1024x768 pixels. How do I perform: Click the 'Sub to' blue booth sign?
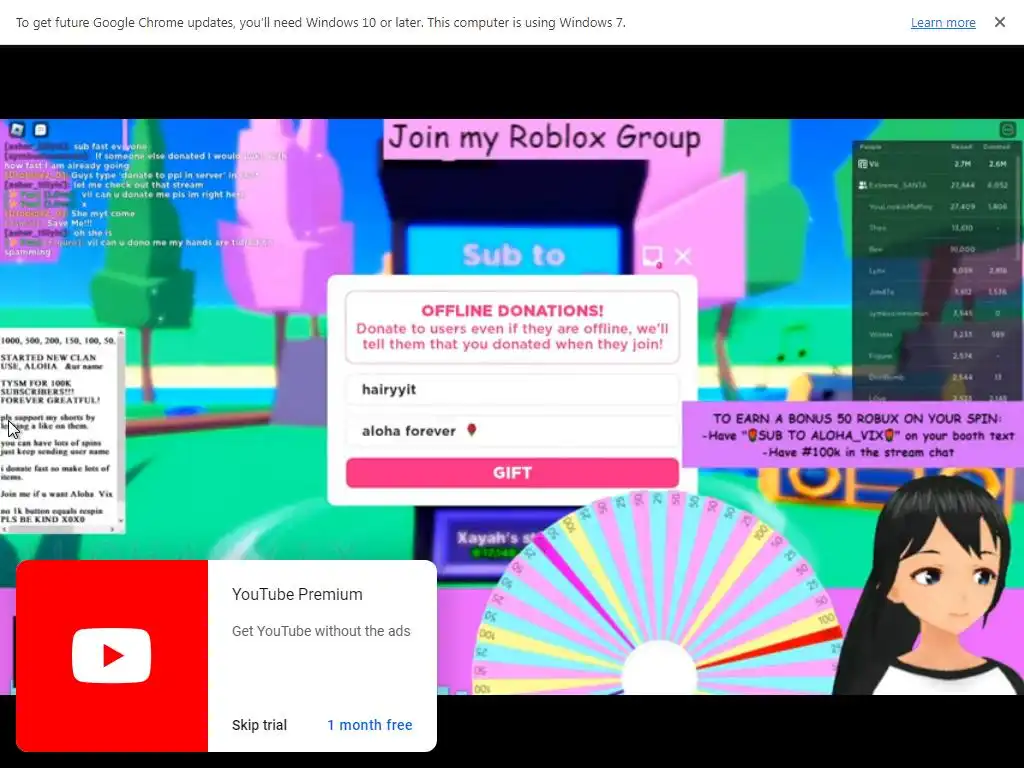coord(513,254)
